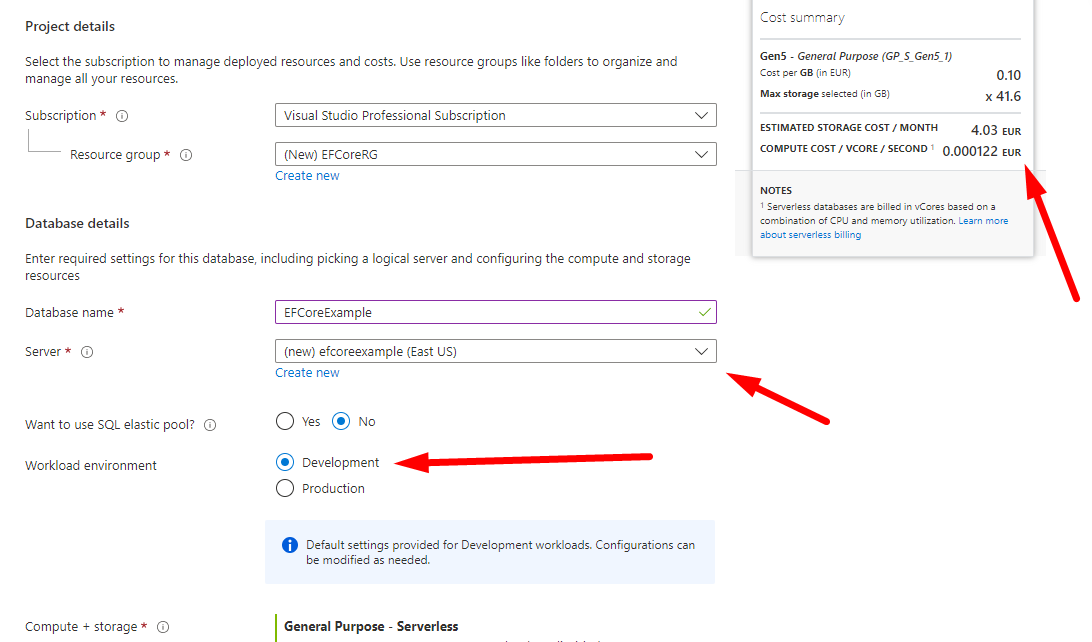Click the SQL elastic pool info icon
Viewport: 1092px width, 642px height.
point(210,425)
